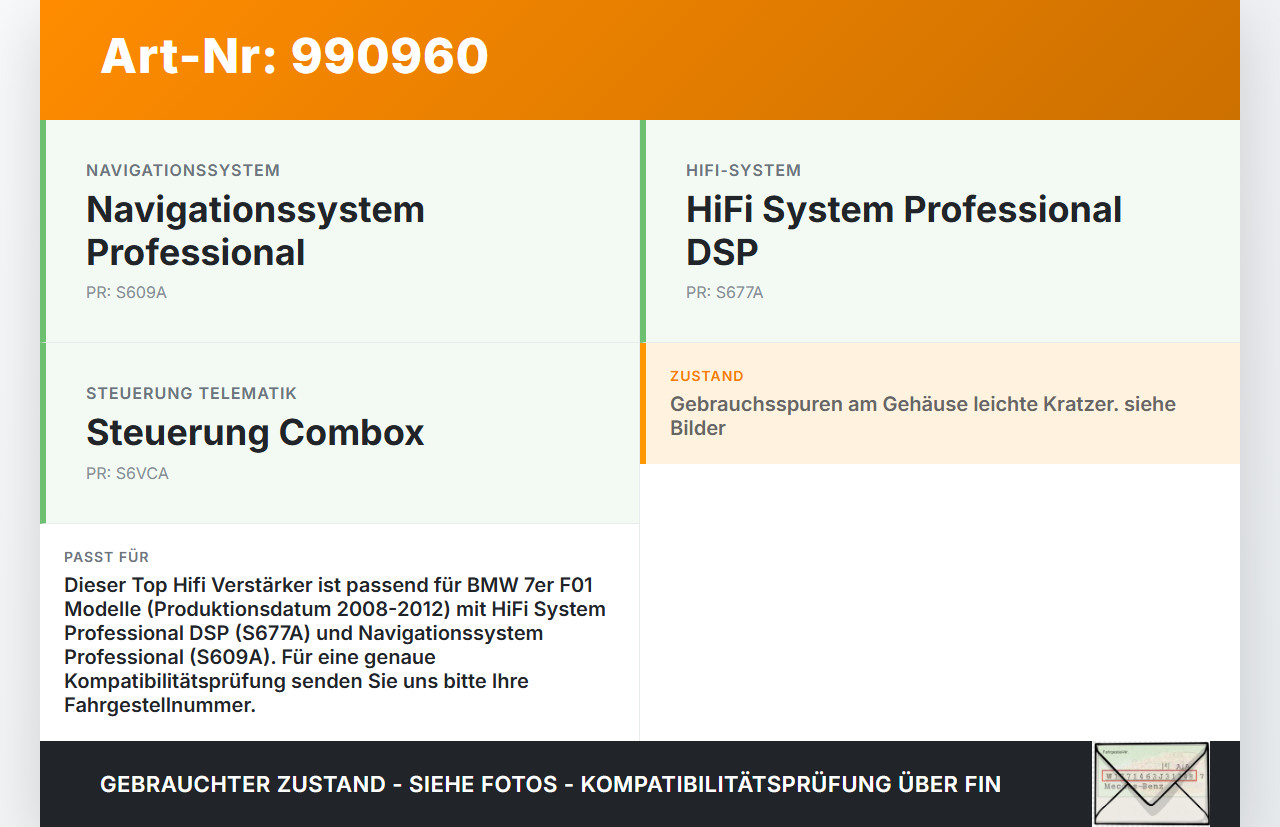The image size is (1280, 827).
Task: Click the PR: S677A code label
Action: pos(724,293)
